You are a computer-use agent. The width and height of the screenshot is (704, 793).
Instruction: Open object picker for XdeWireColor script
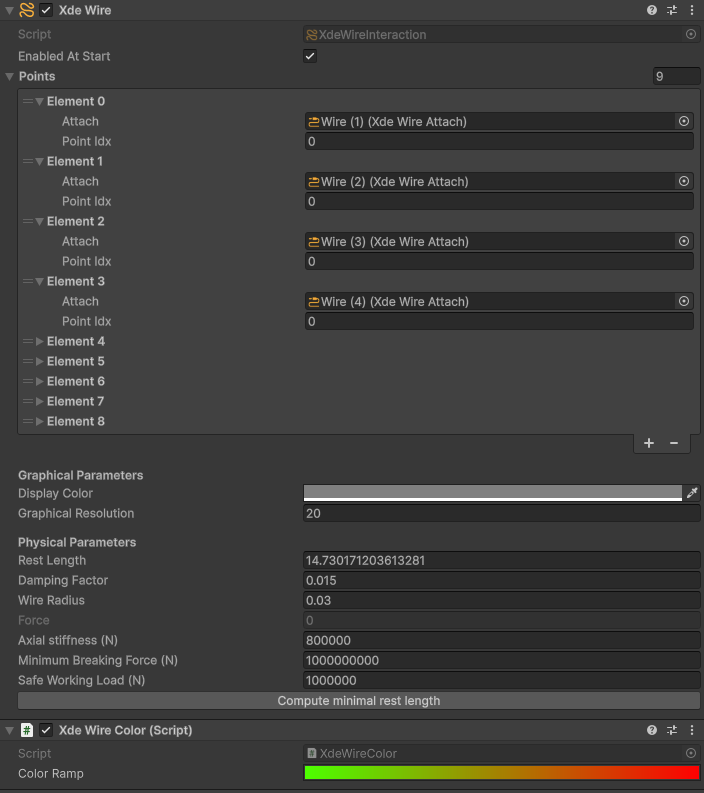[x=690, y=753]
